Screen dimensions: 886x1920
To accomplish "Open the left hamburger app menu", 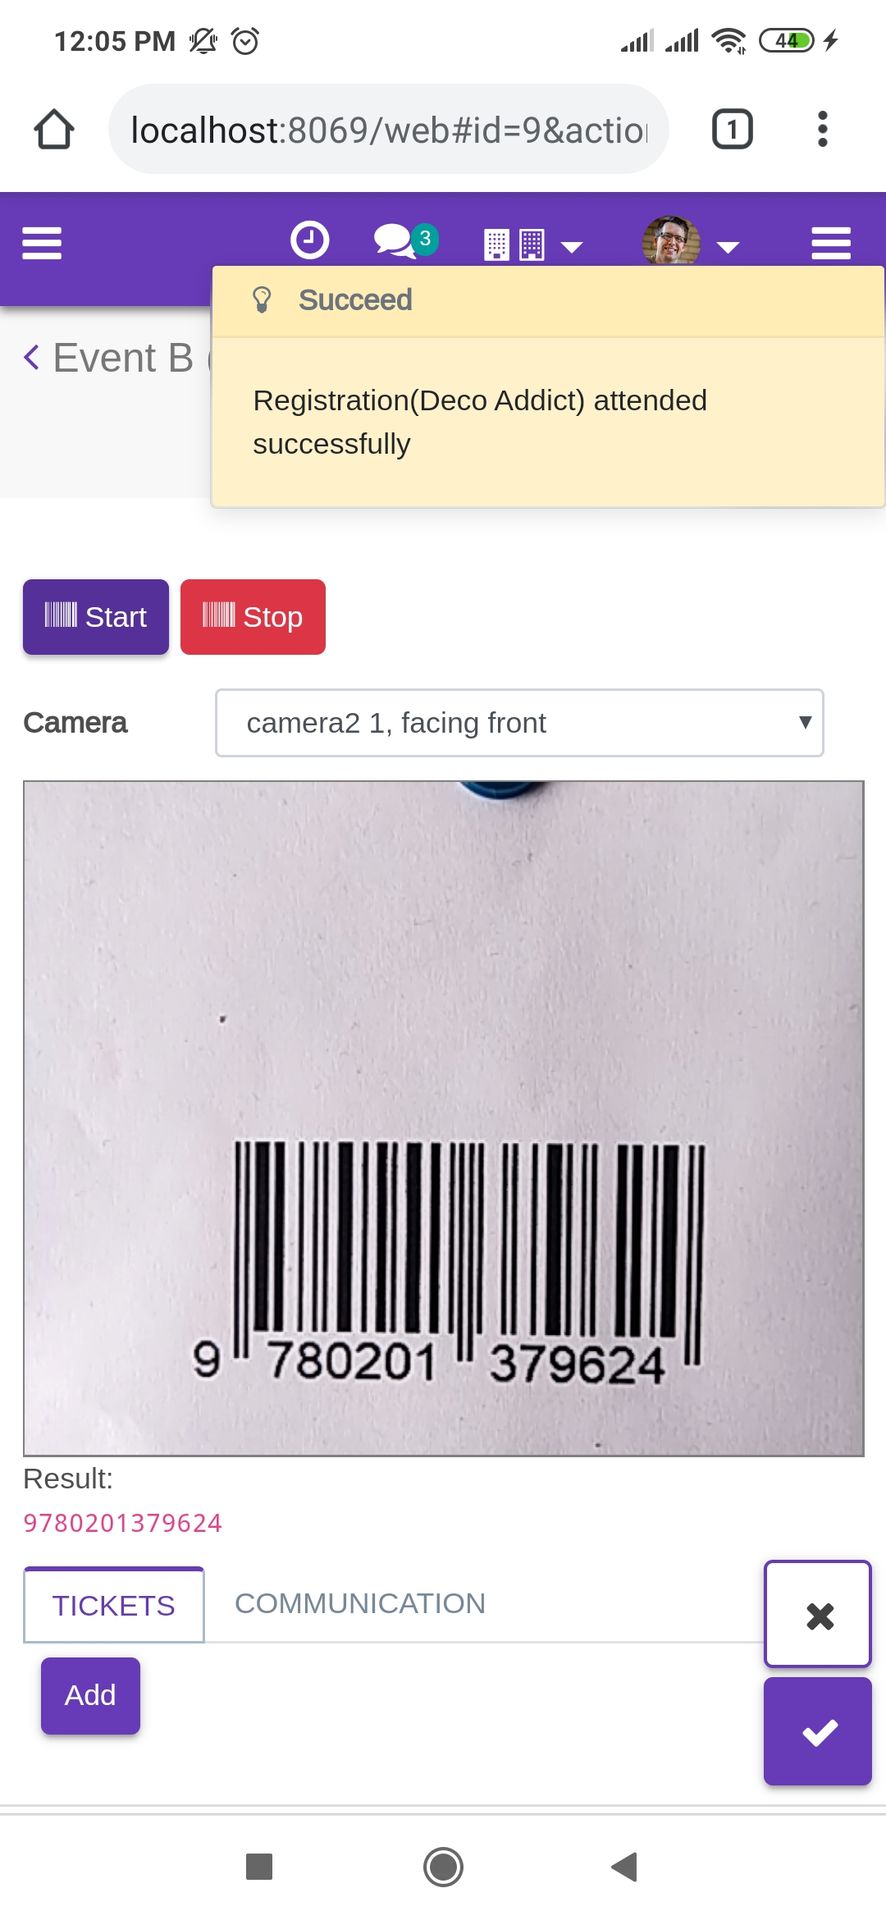I will 42,243.
